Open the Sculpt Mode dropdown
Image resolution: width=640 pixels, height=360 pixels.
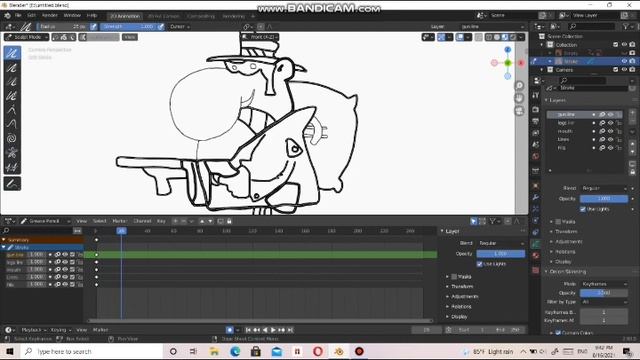[x=27, y=37]
